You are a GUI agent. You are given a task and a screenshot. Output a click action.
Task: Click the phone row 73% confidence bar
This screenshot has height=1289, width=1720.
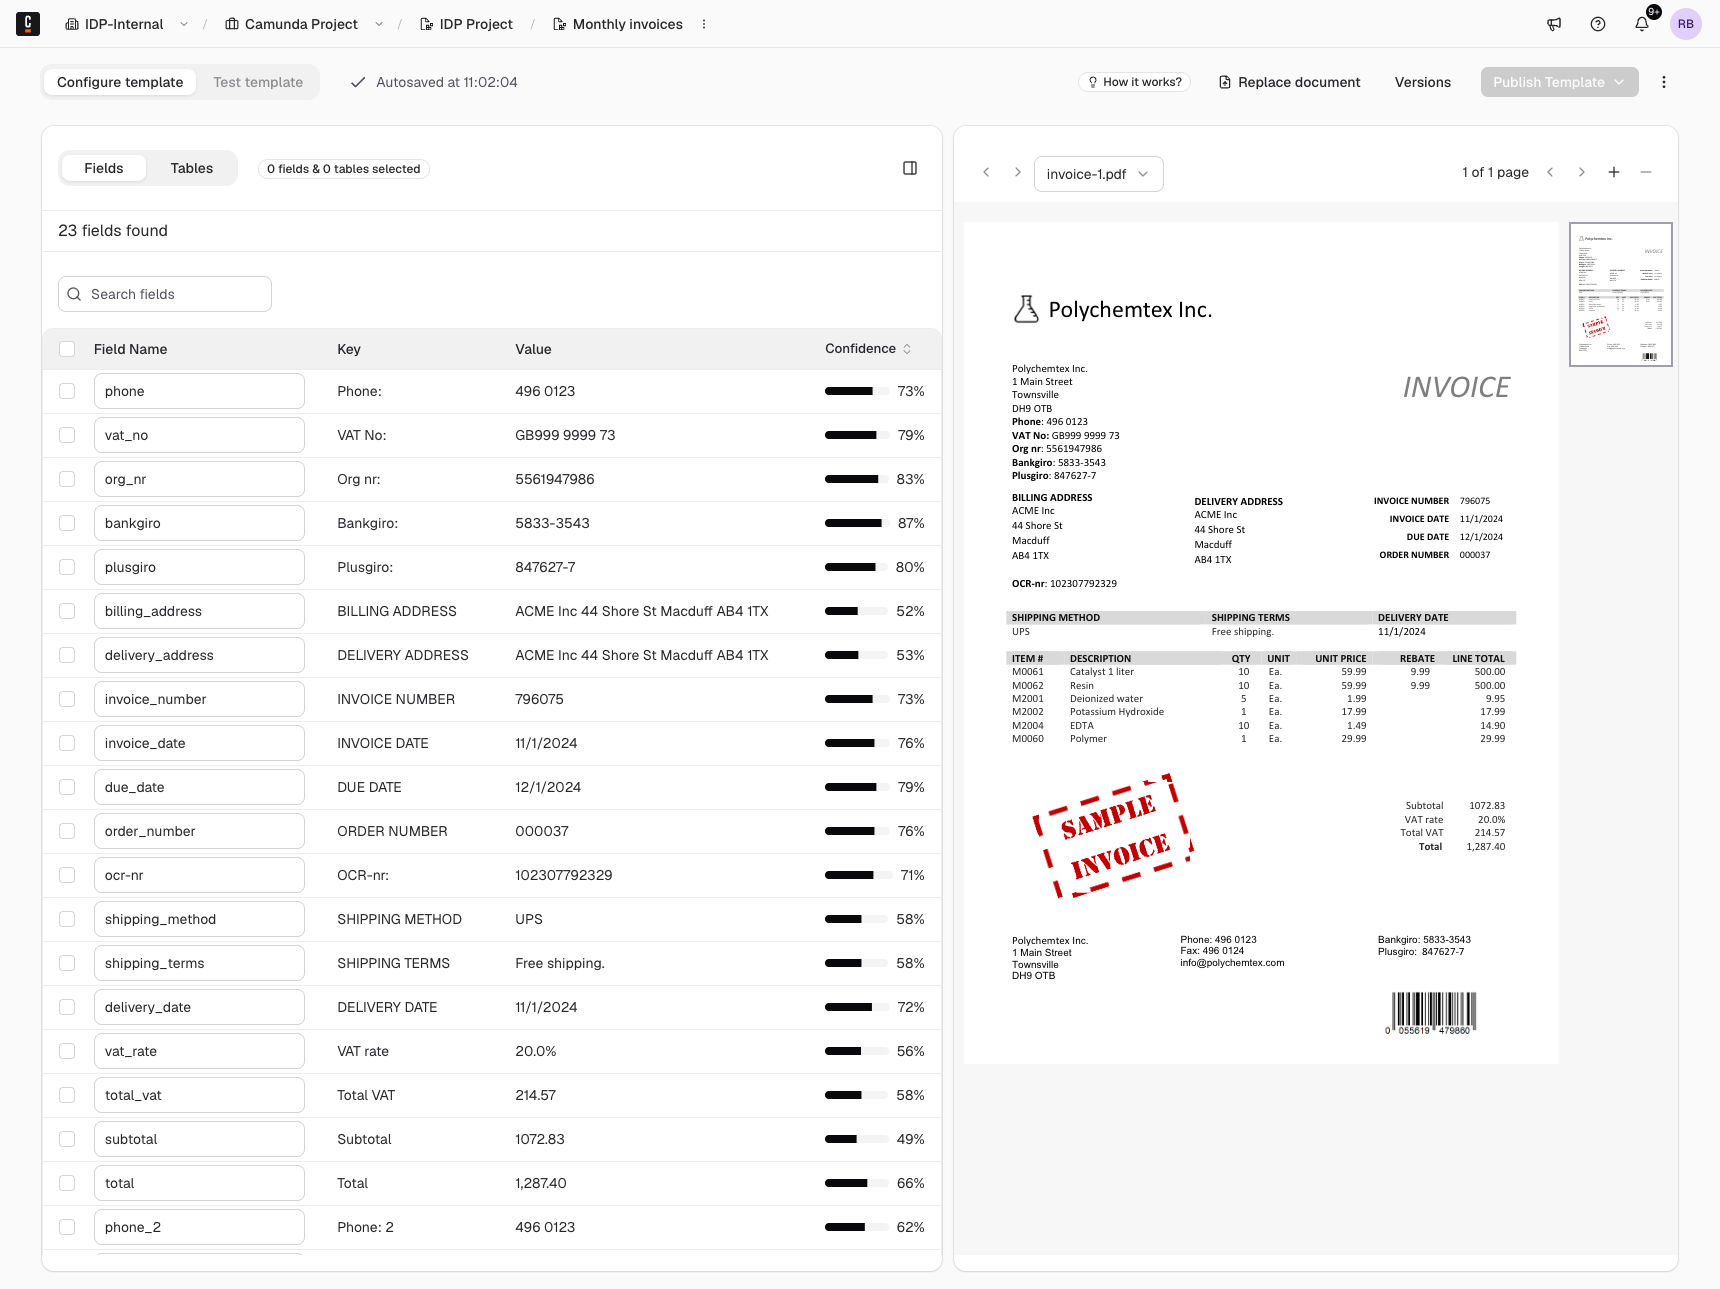pyautogui.click(x=857, y=391)
